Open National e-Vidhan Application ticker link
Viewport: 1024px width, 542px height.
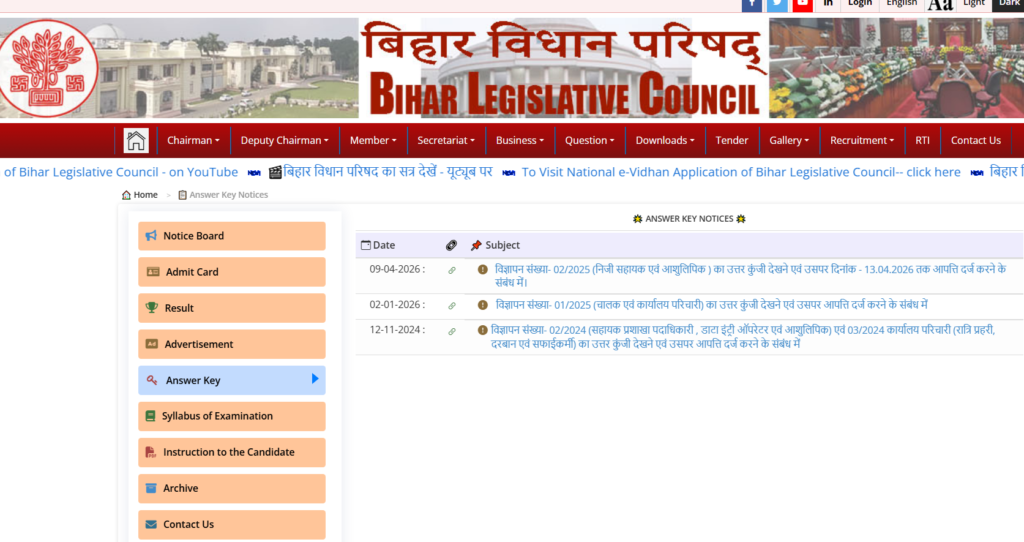click(x=741, y=172)
